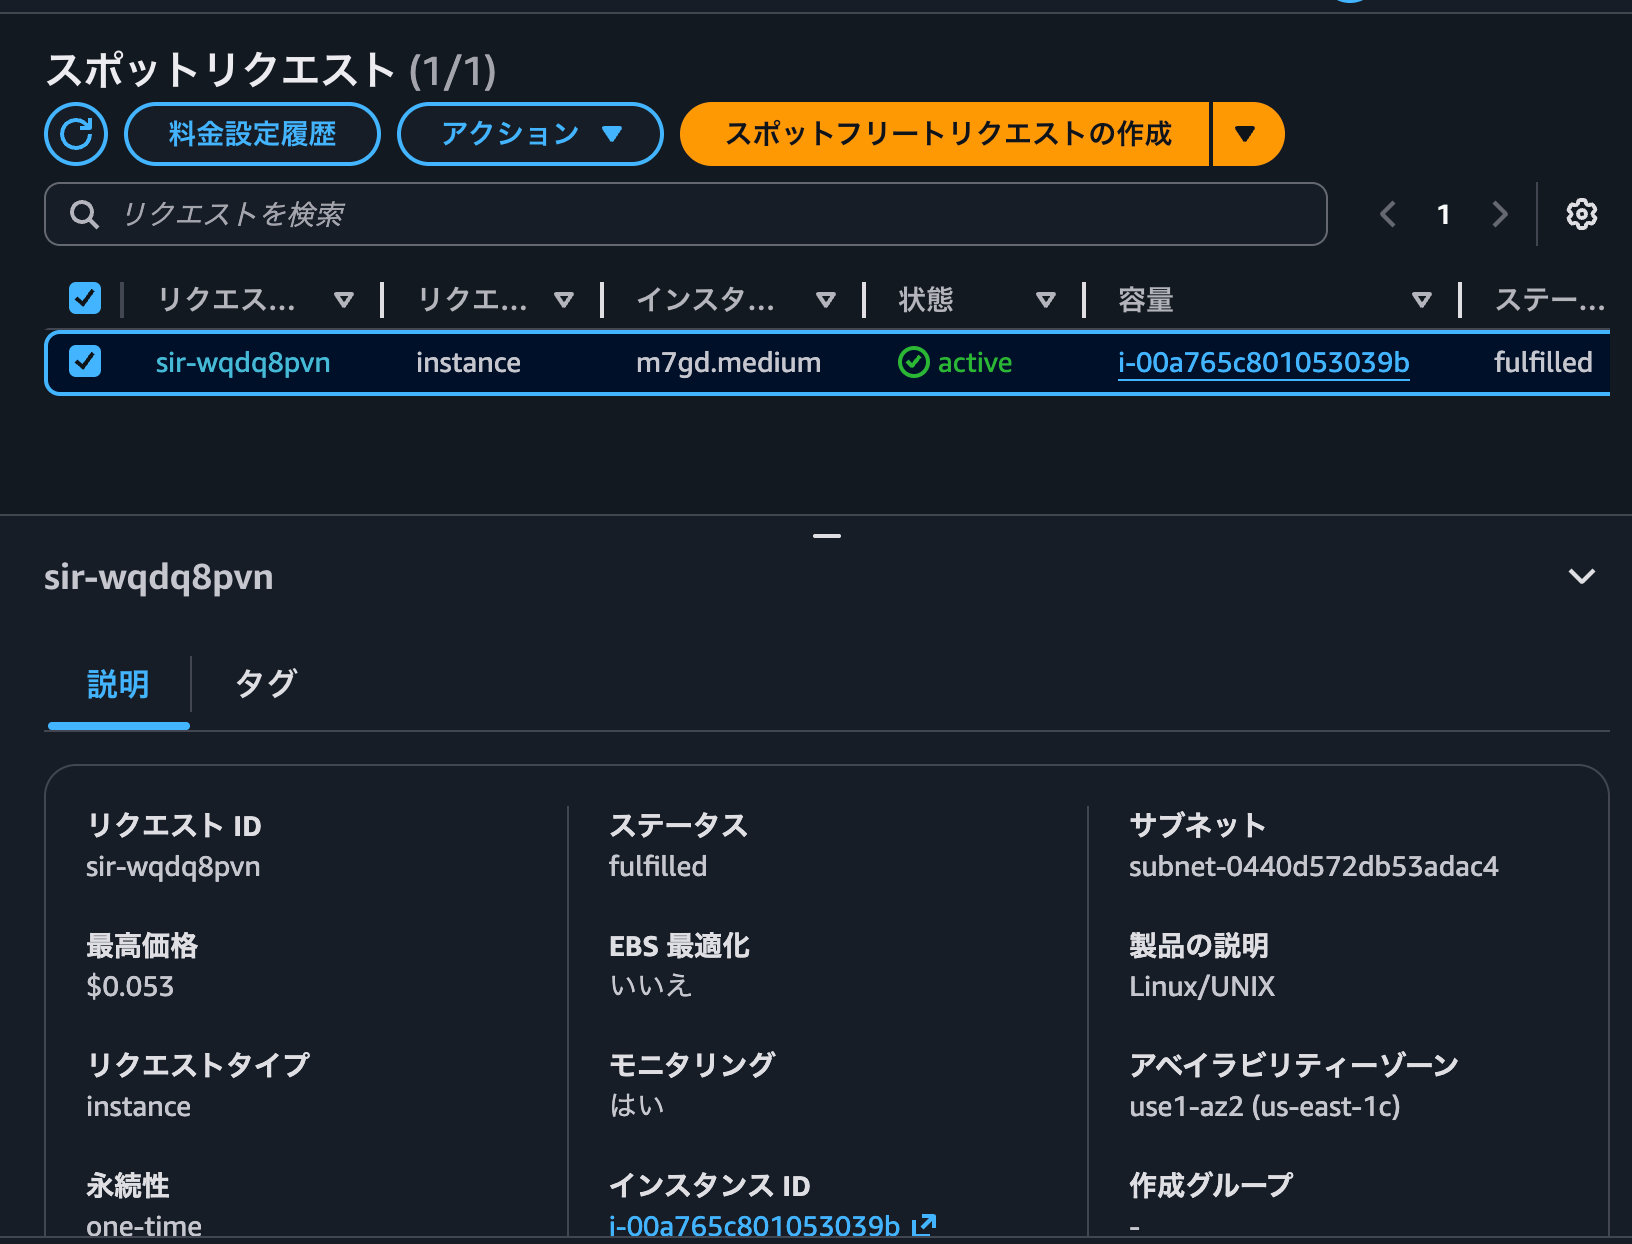Image resolution: width=1632 pixels, height=1244 pixels.
Task: Open the アクション dropdown menu
Action: pyautogui.click(x=530, y=133)
